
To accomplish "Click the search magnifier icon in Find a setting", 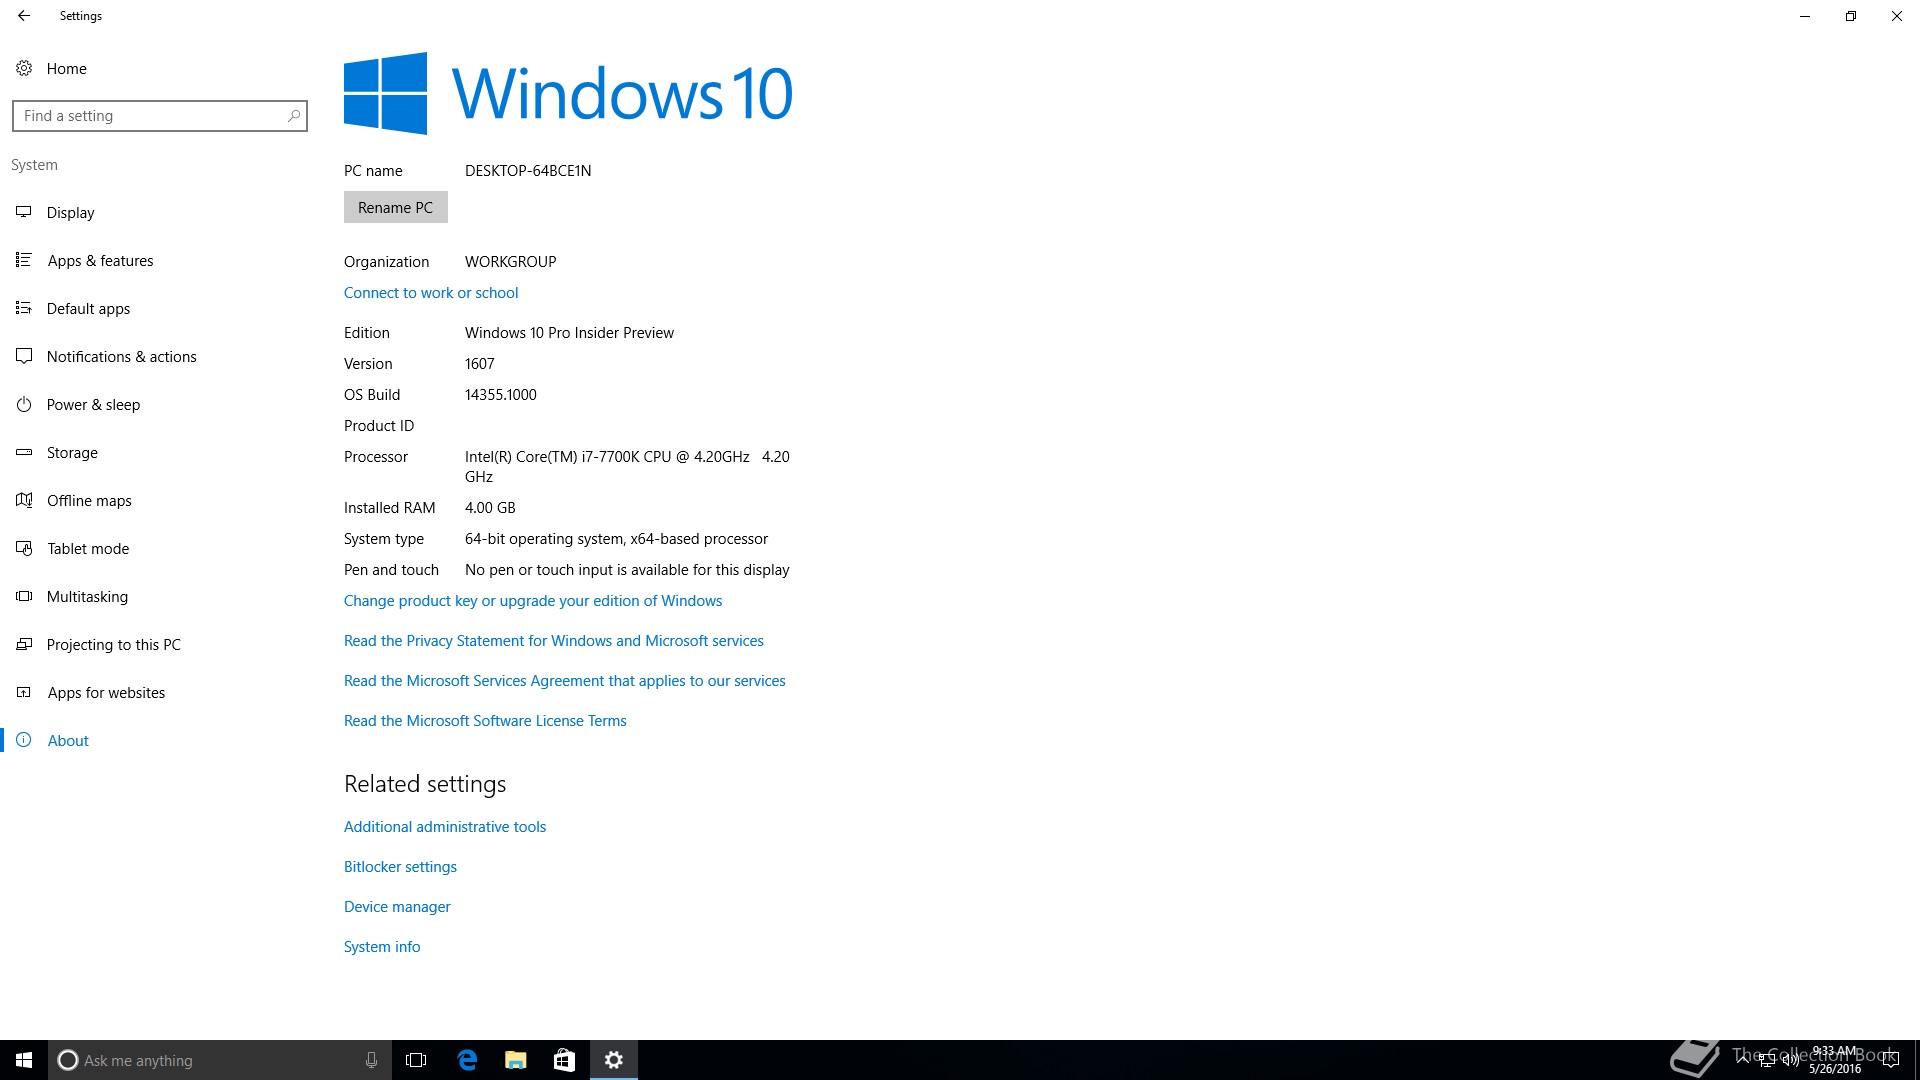I will pos(293,116).
